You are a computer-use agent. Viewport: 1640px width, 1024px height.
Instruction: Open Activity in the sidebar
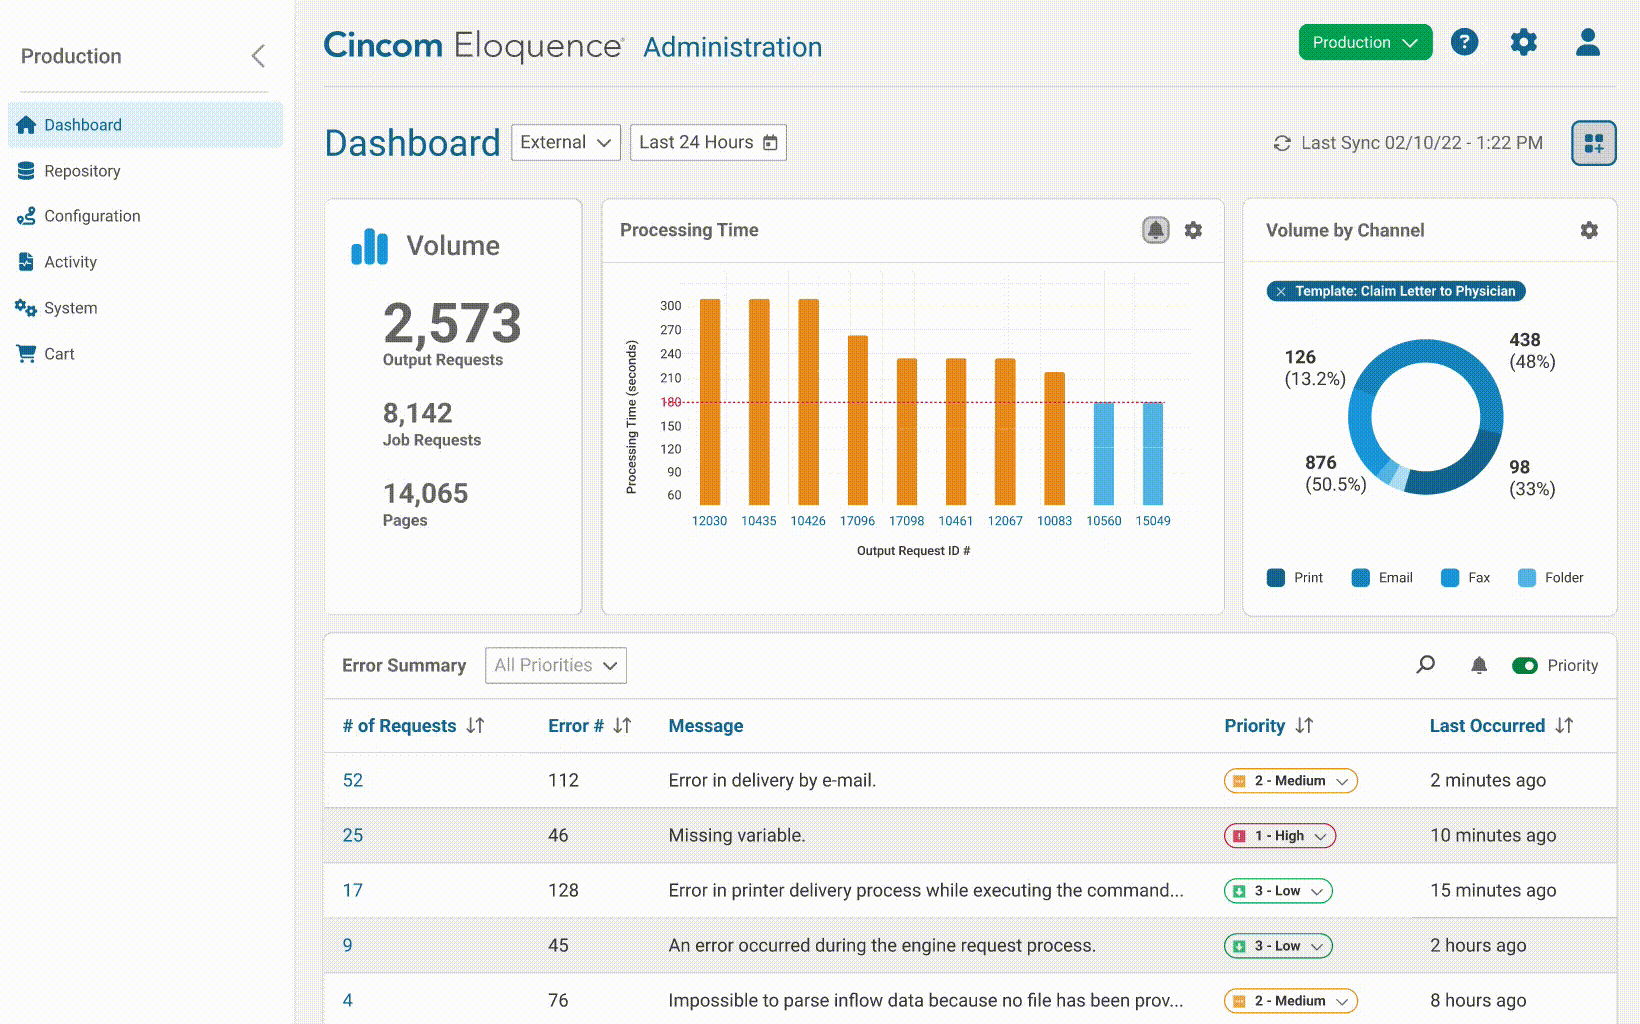(x=70, y=262)
